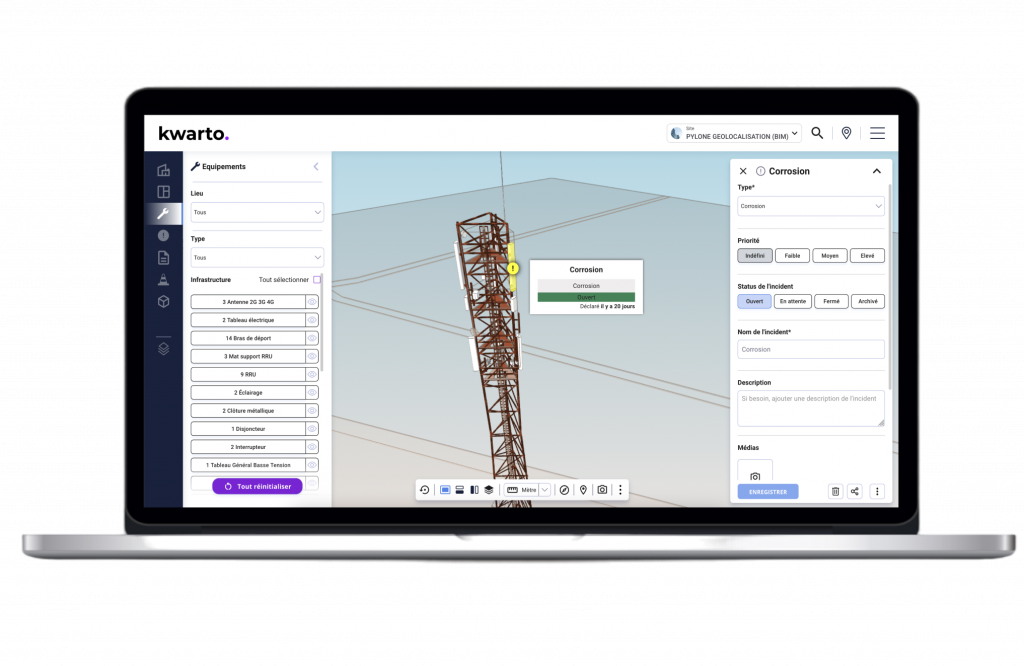Viewport: 1024px width, 666px height.
Task: Click the compass icon in viewer toolbar
Action: tap(564, 490)
